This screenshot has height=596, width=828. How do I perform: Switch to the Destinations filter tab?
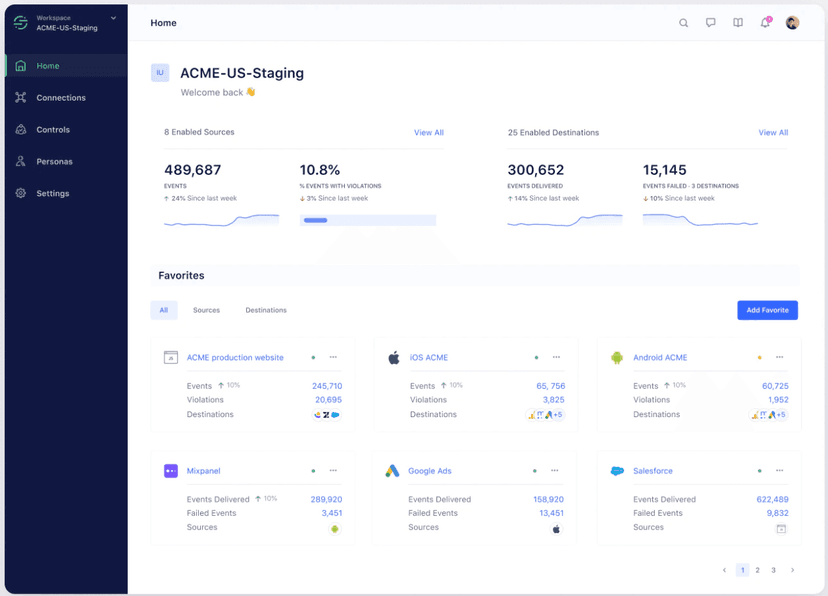[x=266, y=310]
